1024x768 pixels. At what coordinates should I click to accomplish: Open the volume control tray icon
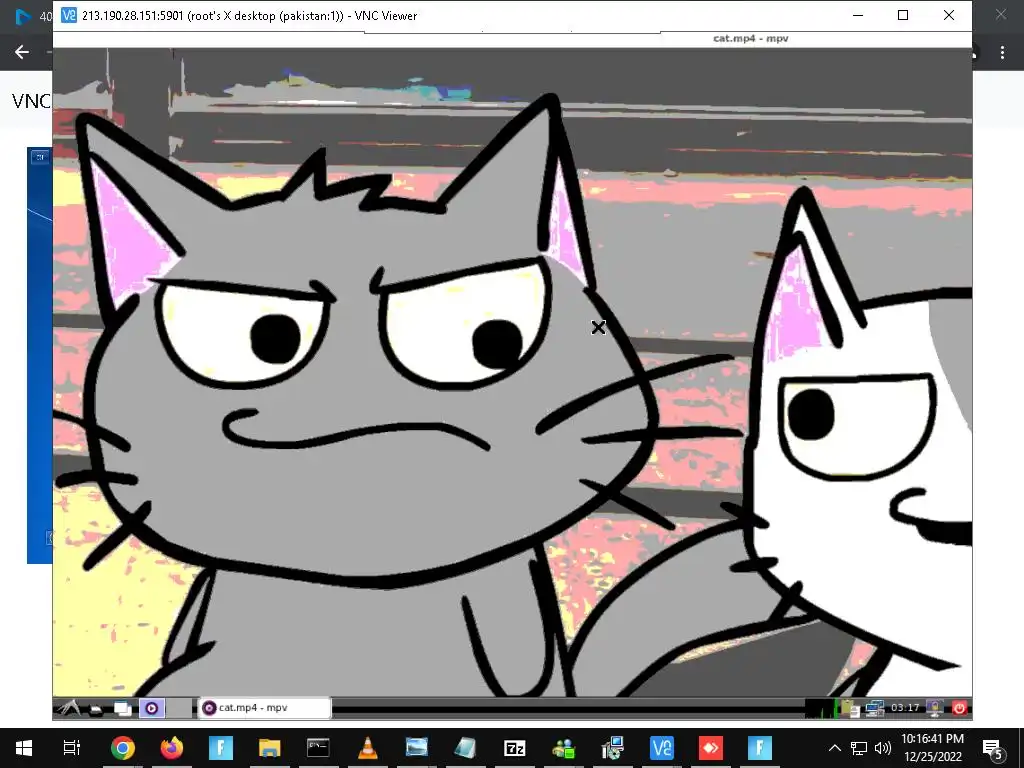point(883,748)
